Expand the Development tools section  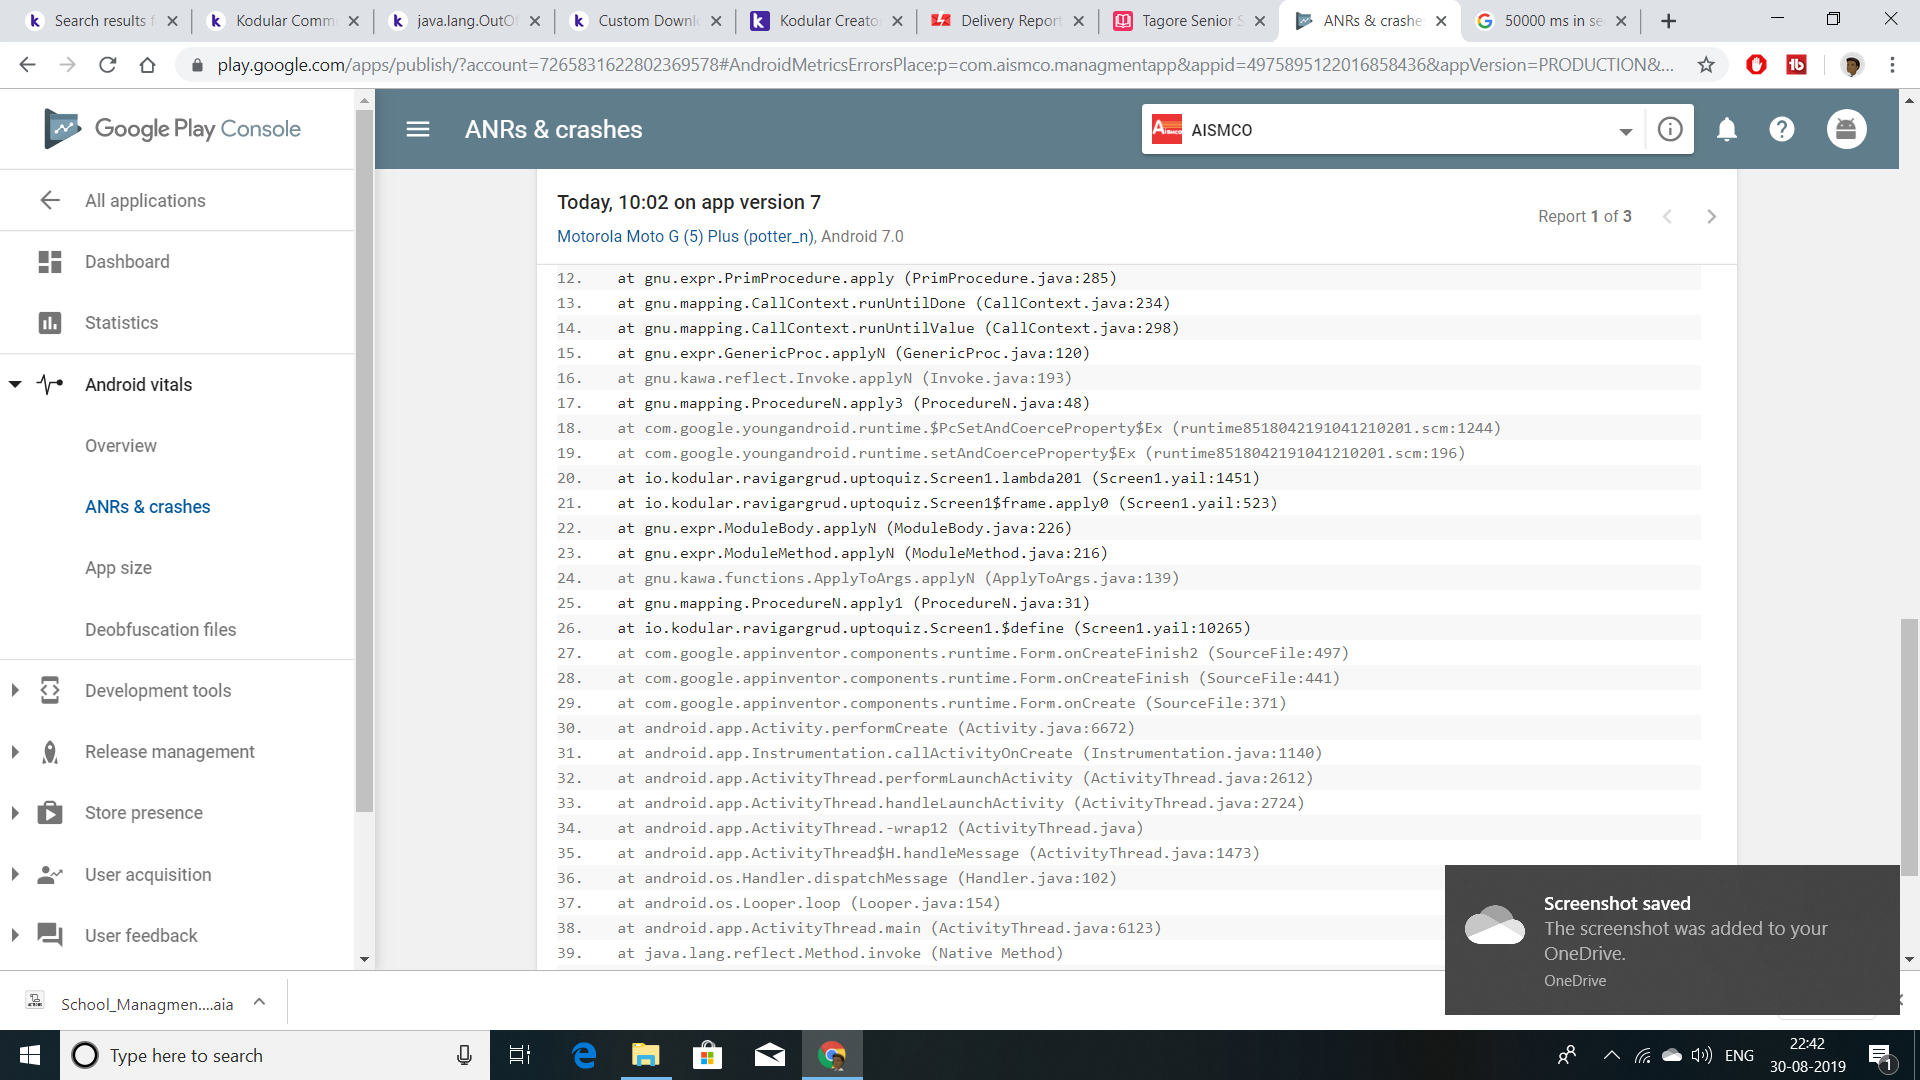pos(15,690)
